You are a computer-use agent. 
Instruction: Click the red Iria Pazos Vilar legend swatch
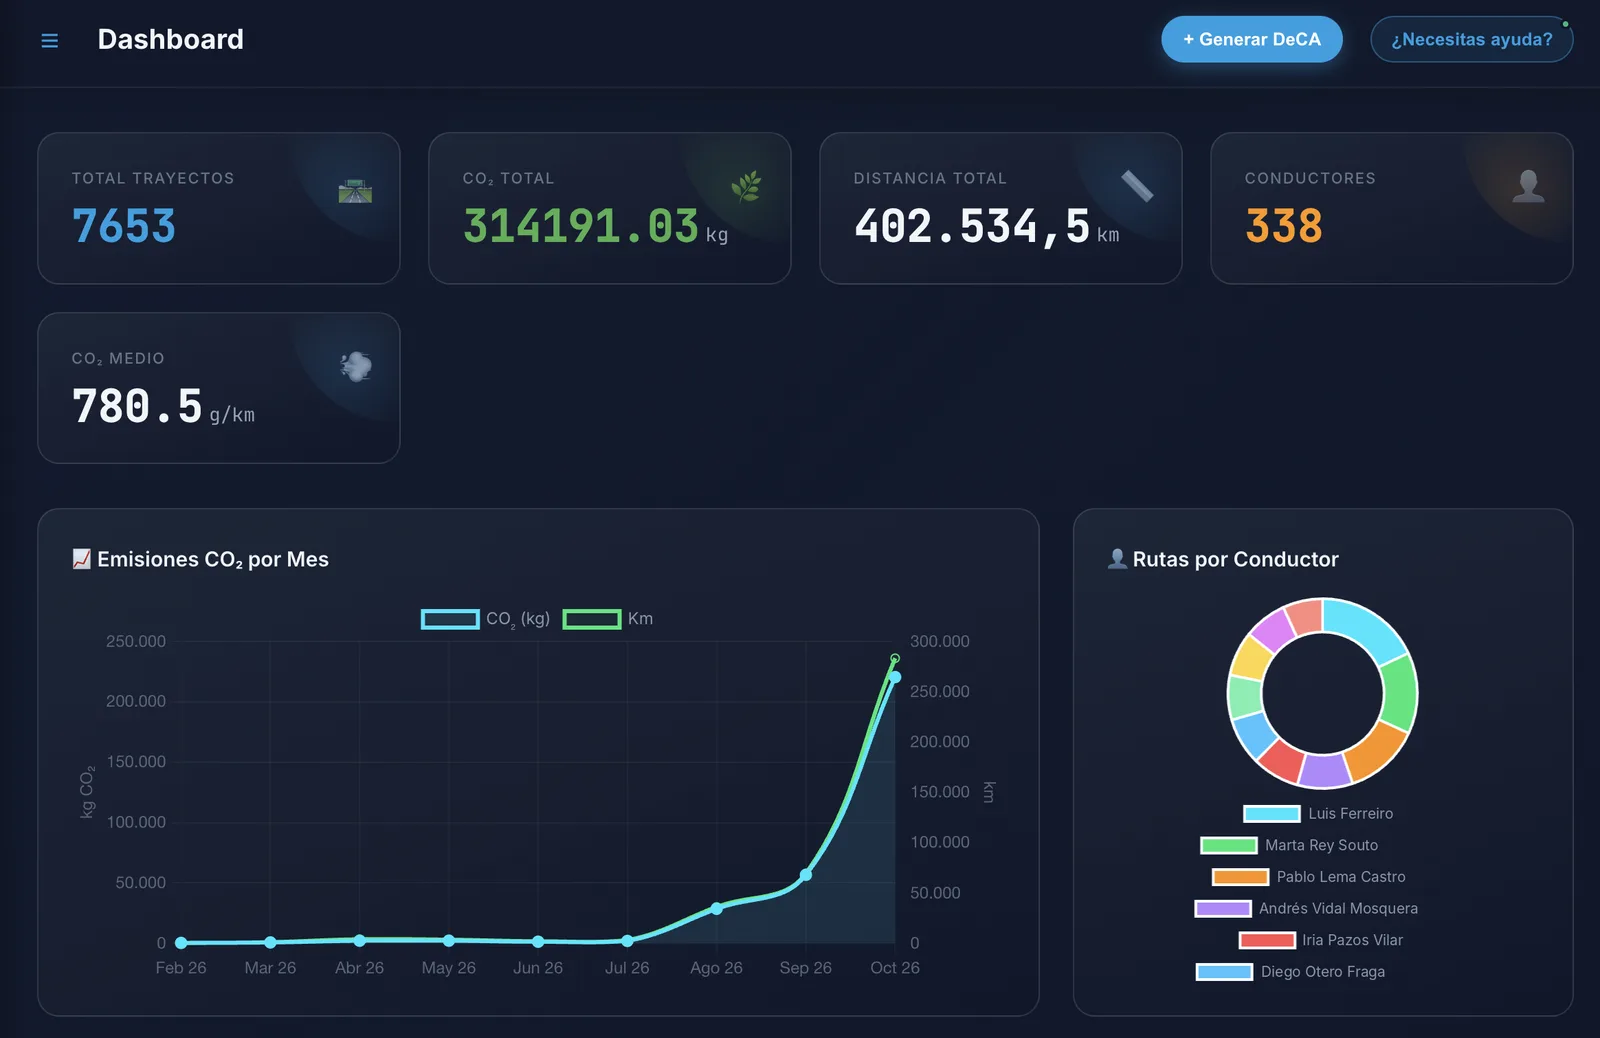[1267, 940]
